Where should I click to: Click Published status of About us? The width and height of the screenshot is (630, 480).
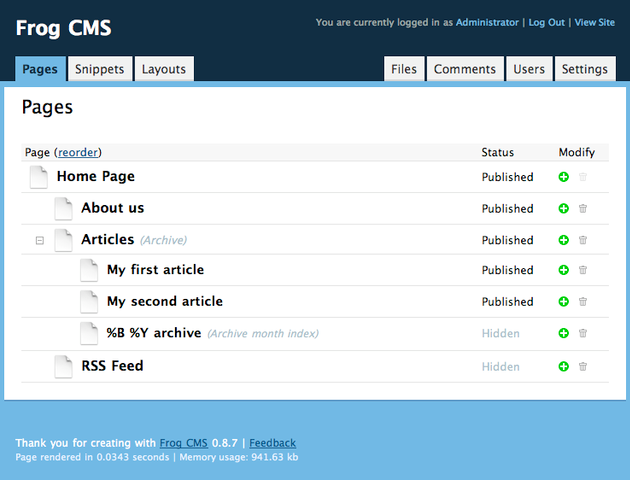pyautogui.click(x=507, y=209)
